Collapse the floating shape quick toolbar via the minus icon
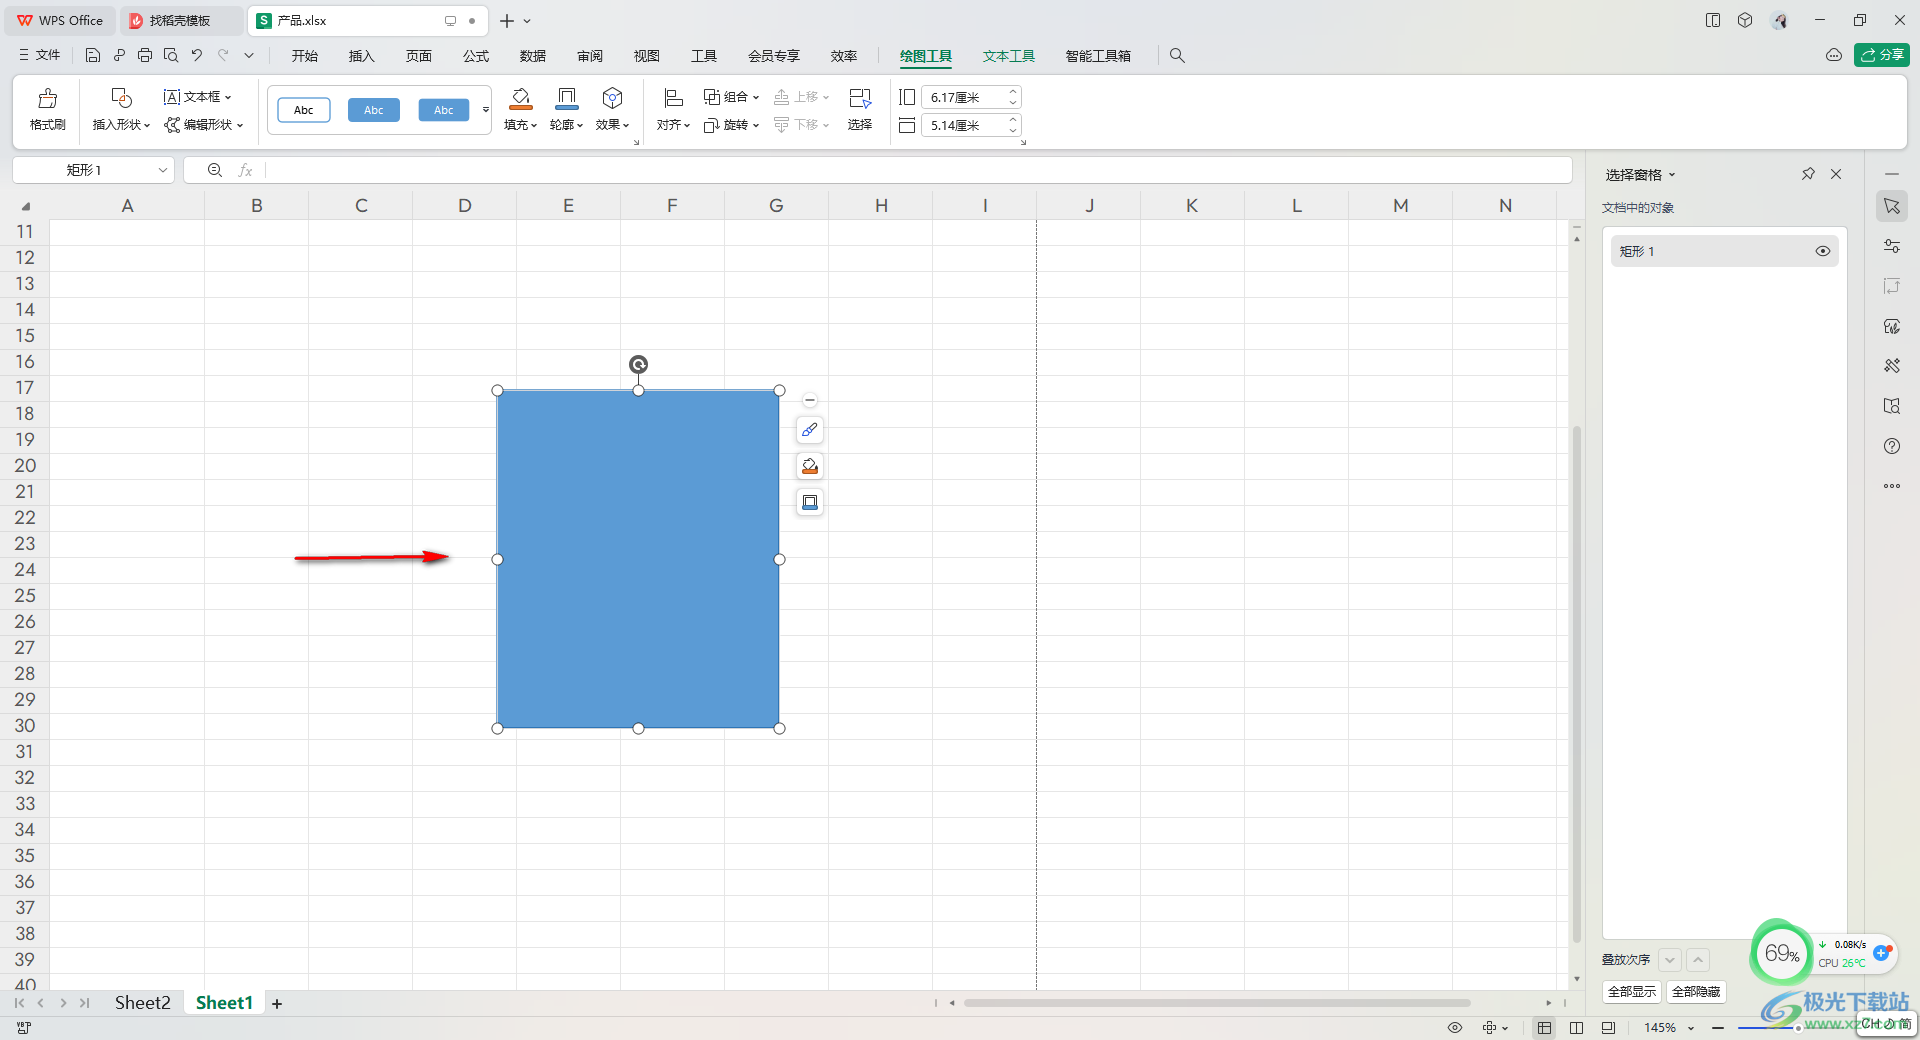Viewport: 1920px width, 1040px height. point(810,400)
